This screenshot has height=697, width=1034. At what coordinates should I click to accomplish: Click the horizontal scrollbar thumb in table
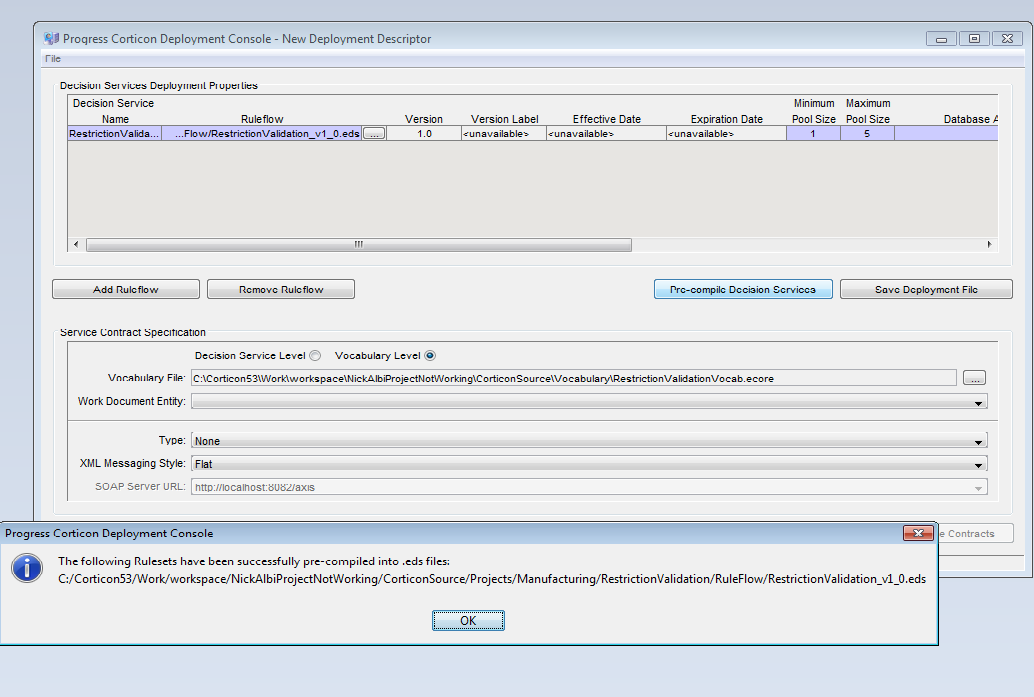click(x=359, y=245)
